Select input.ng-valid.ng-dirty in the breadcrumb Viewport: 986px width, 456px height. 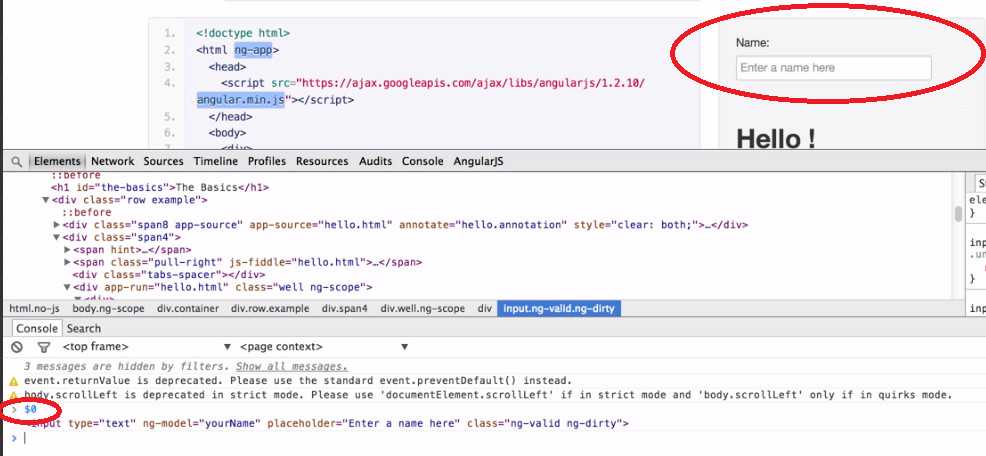(x=559, y=309)
